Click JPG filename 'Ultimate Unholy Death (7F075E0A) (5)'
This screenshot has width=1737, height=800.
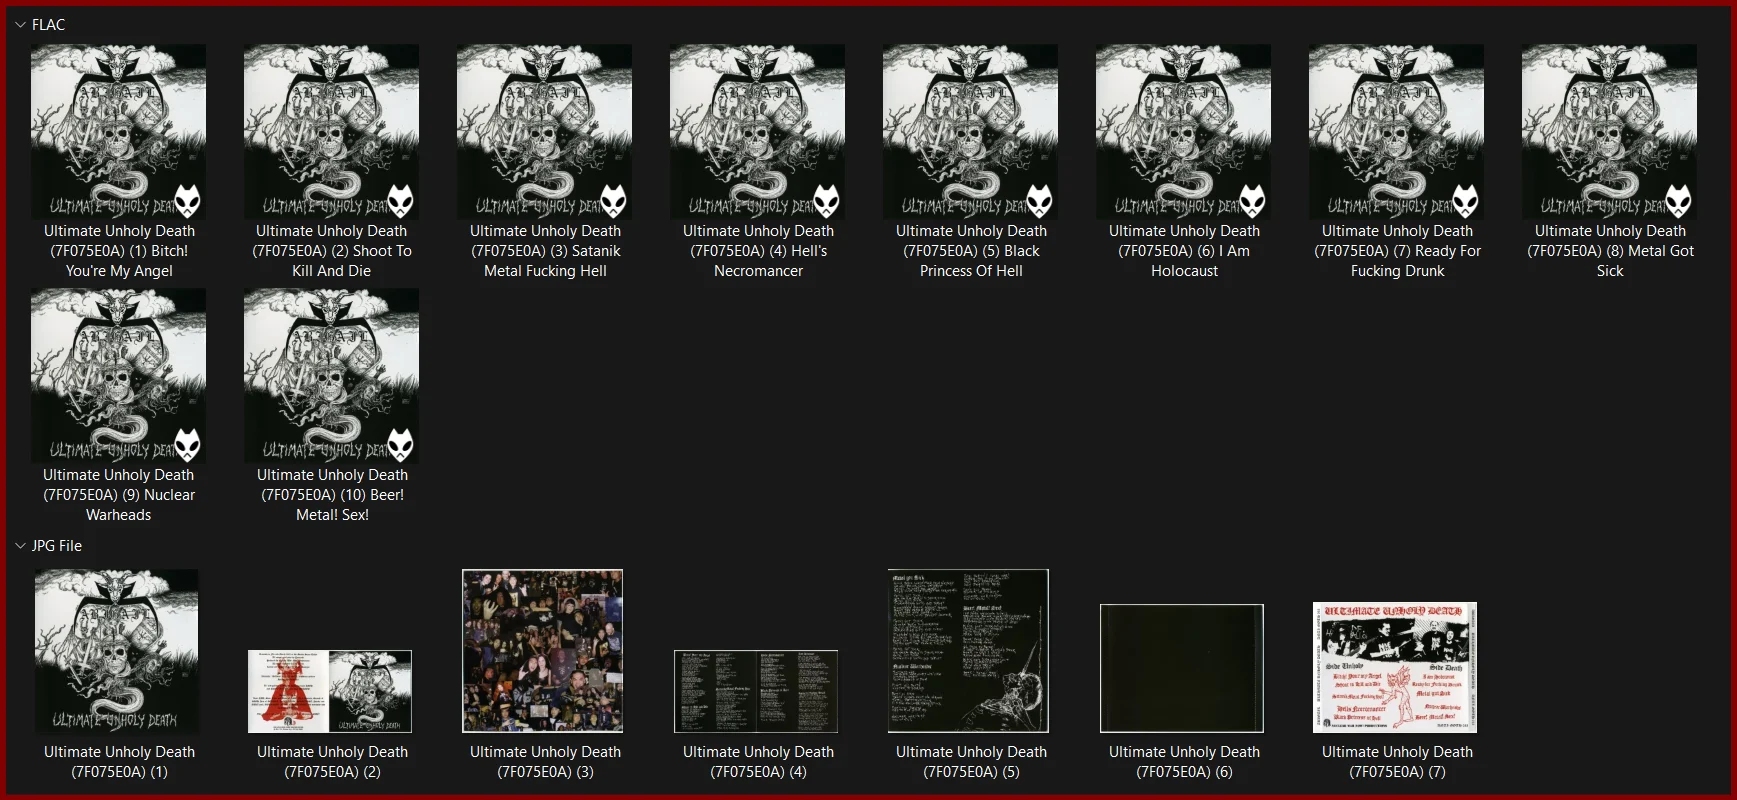[971, 762]
